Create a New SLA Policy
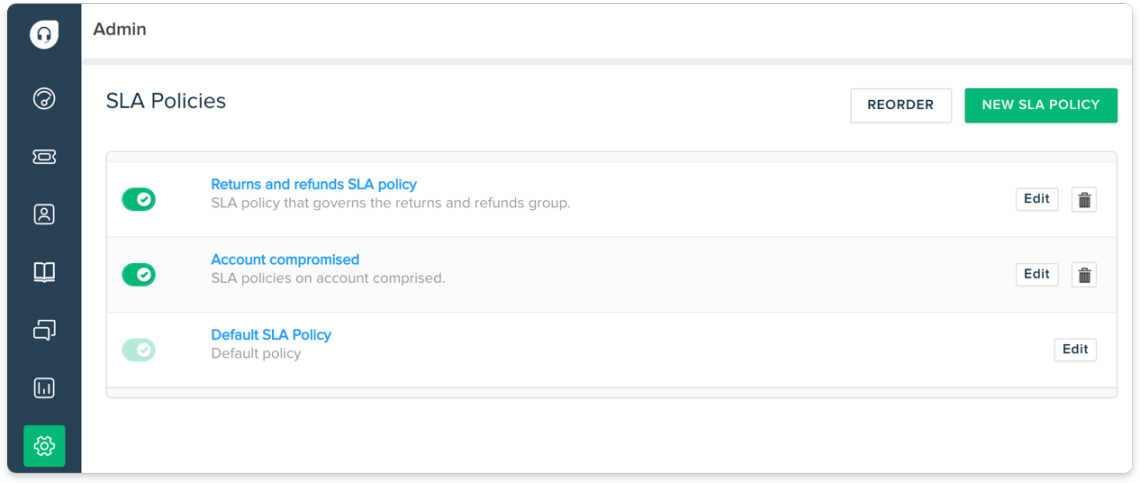 1040,105
